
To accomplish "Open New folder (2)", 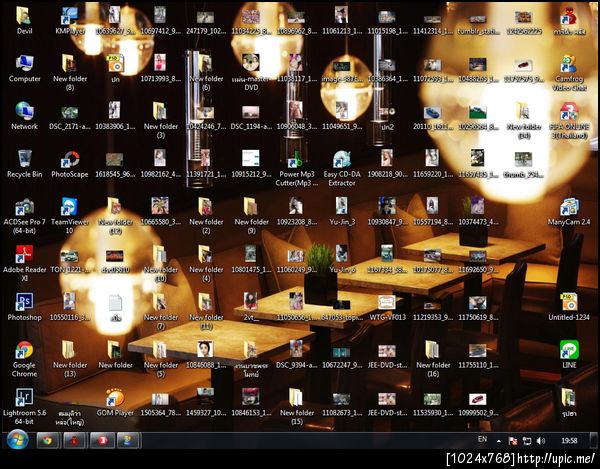I will [x=206, y=216].
